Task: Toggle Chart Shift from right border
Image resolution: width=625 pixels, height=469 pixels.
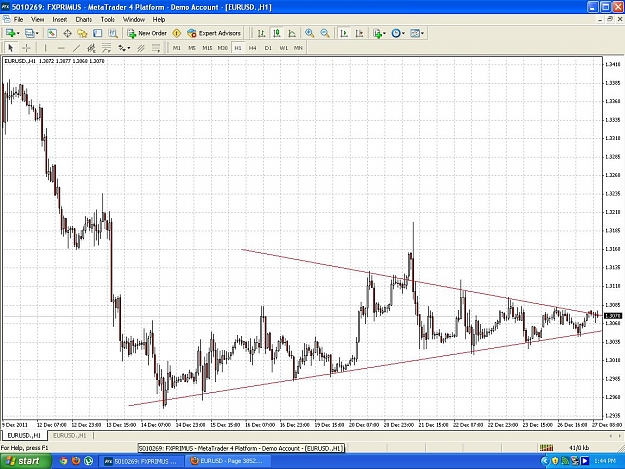Action: (359, 33)
